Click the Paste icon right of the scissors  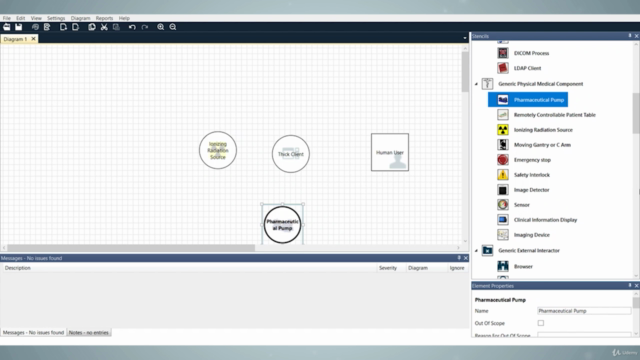click(116, 27)
